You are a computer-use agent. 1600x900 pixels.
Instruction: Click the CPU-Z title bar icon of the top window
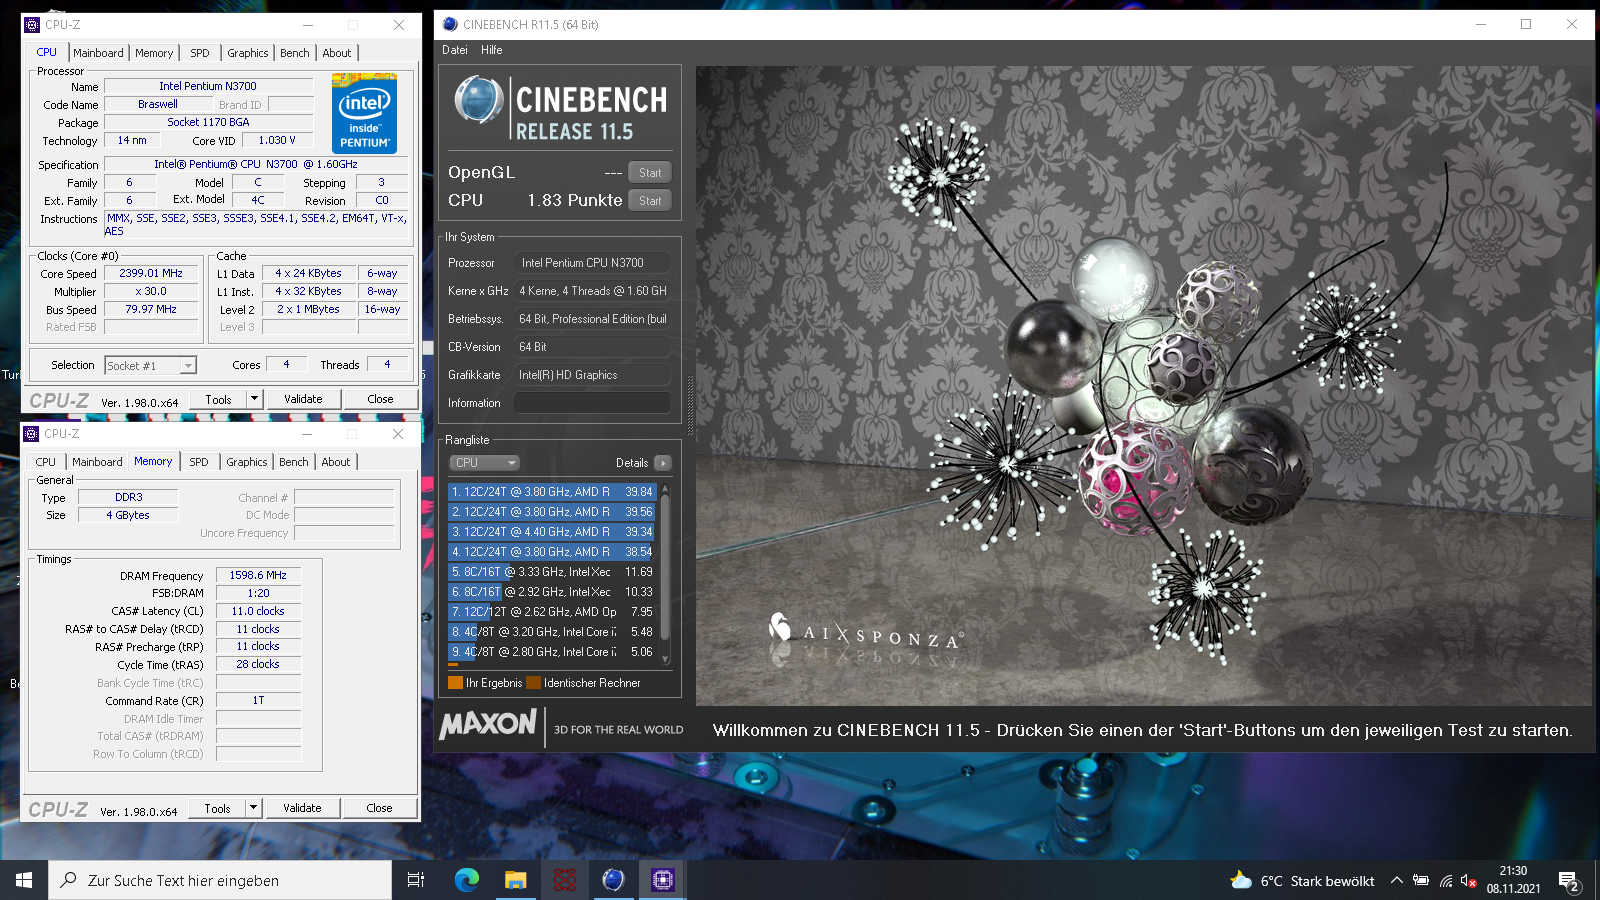(31, 25)
